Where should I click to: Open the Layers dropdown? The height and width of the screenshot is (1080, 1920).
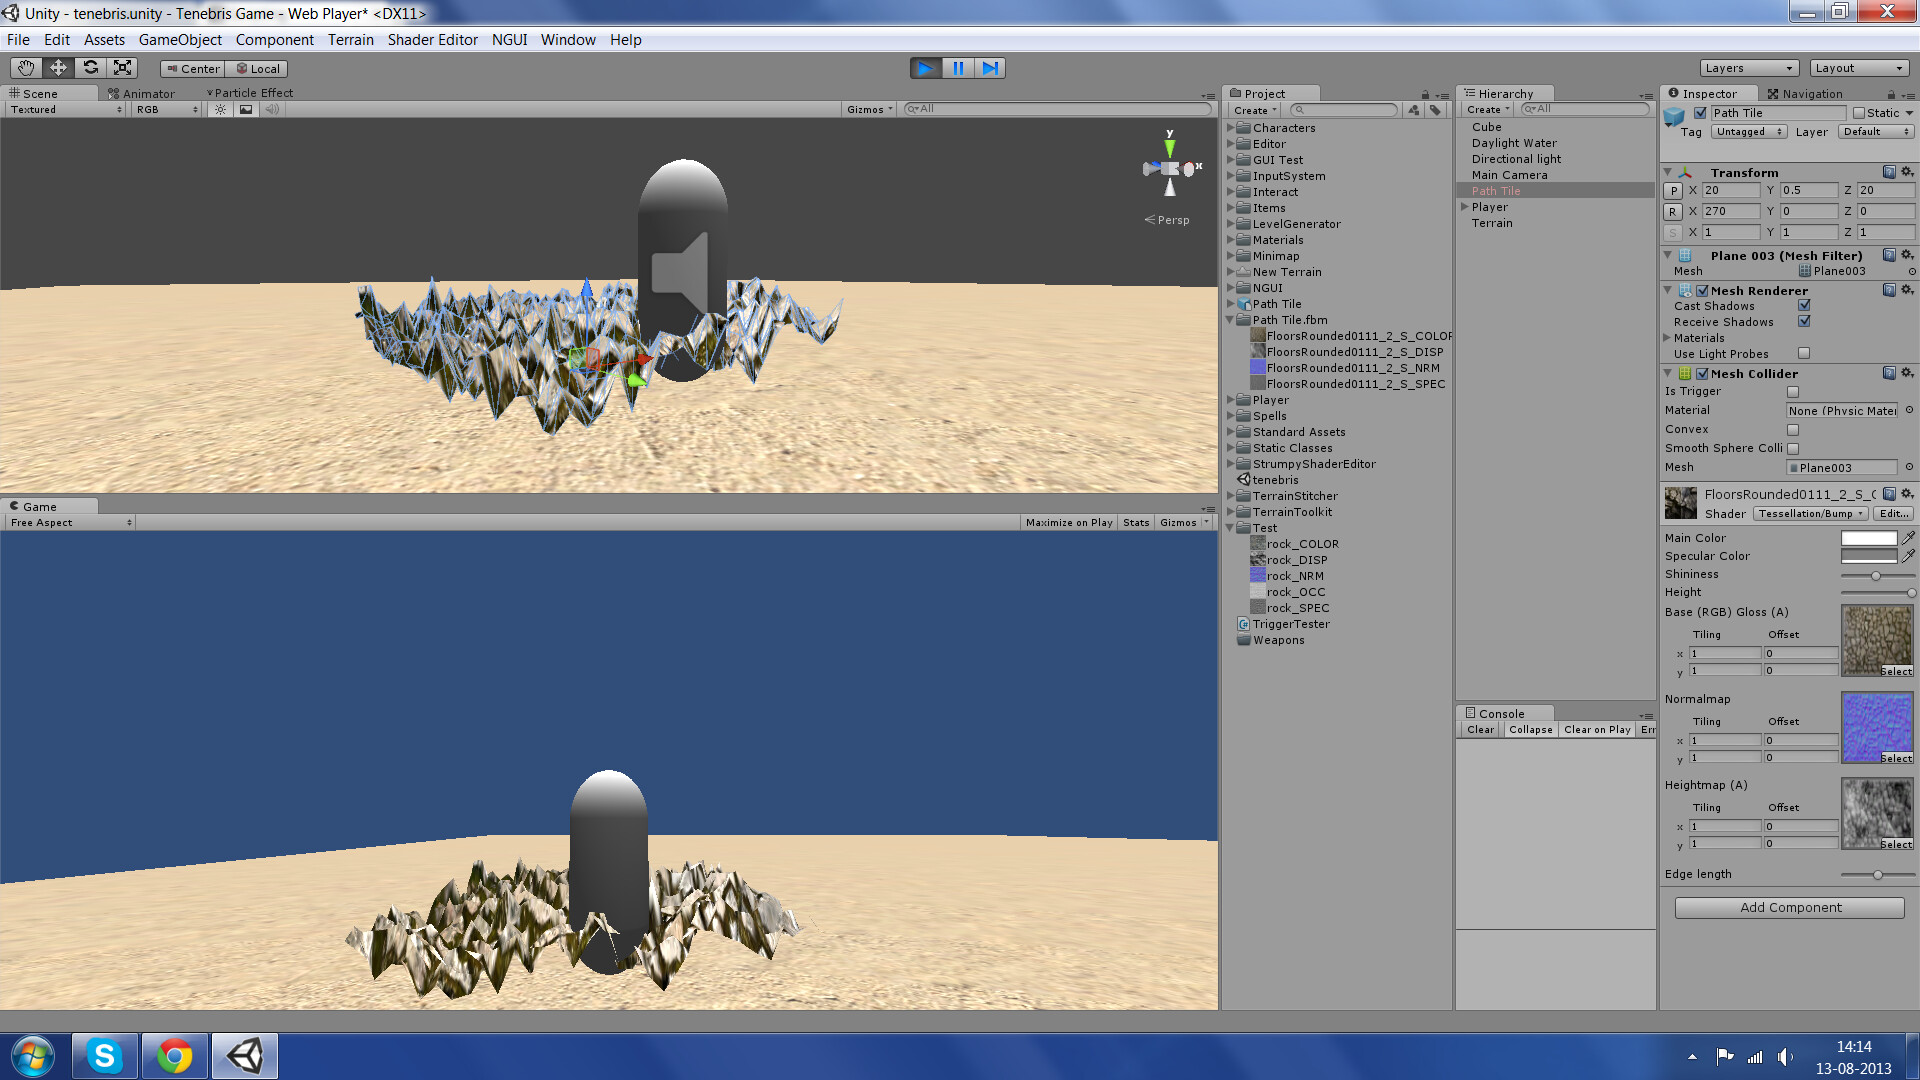(1748, 67)
